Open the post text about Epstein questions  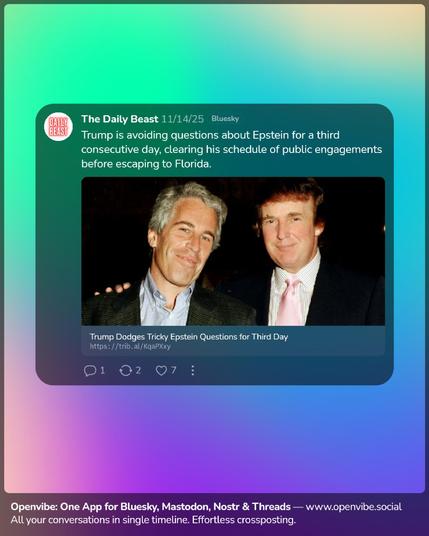click(231, 149)
